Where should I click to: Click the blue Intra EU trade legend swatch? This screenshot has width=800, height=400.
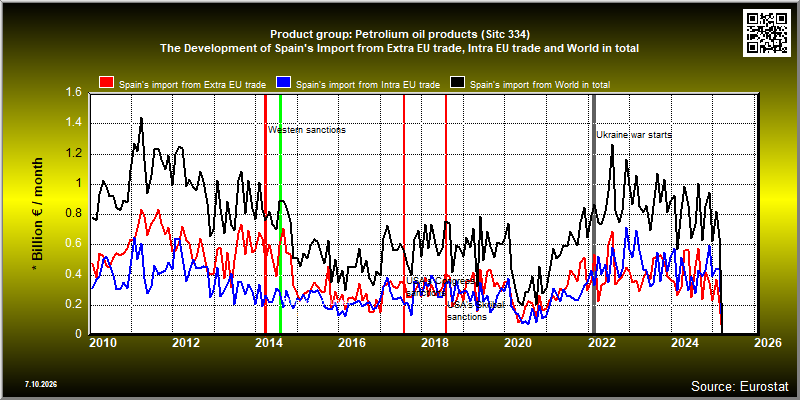pos(283,83)
